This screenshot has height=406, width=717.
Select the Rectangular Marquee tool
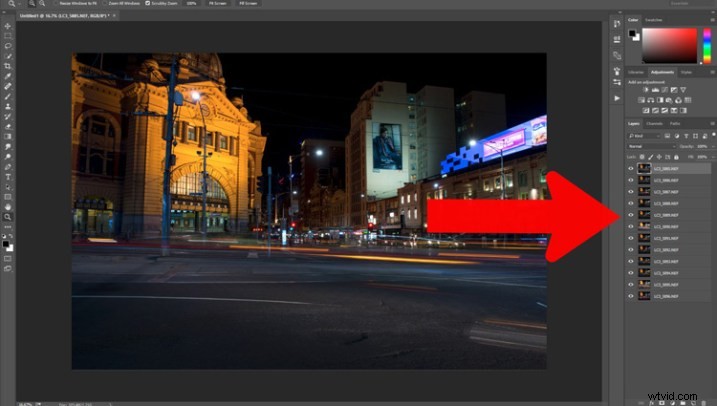tap(8, 36)
